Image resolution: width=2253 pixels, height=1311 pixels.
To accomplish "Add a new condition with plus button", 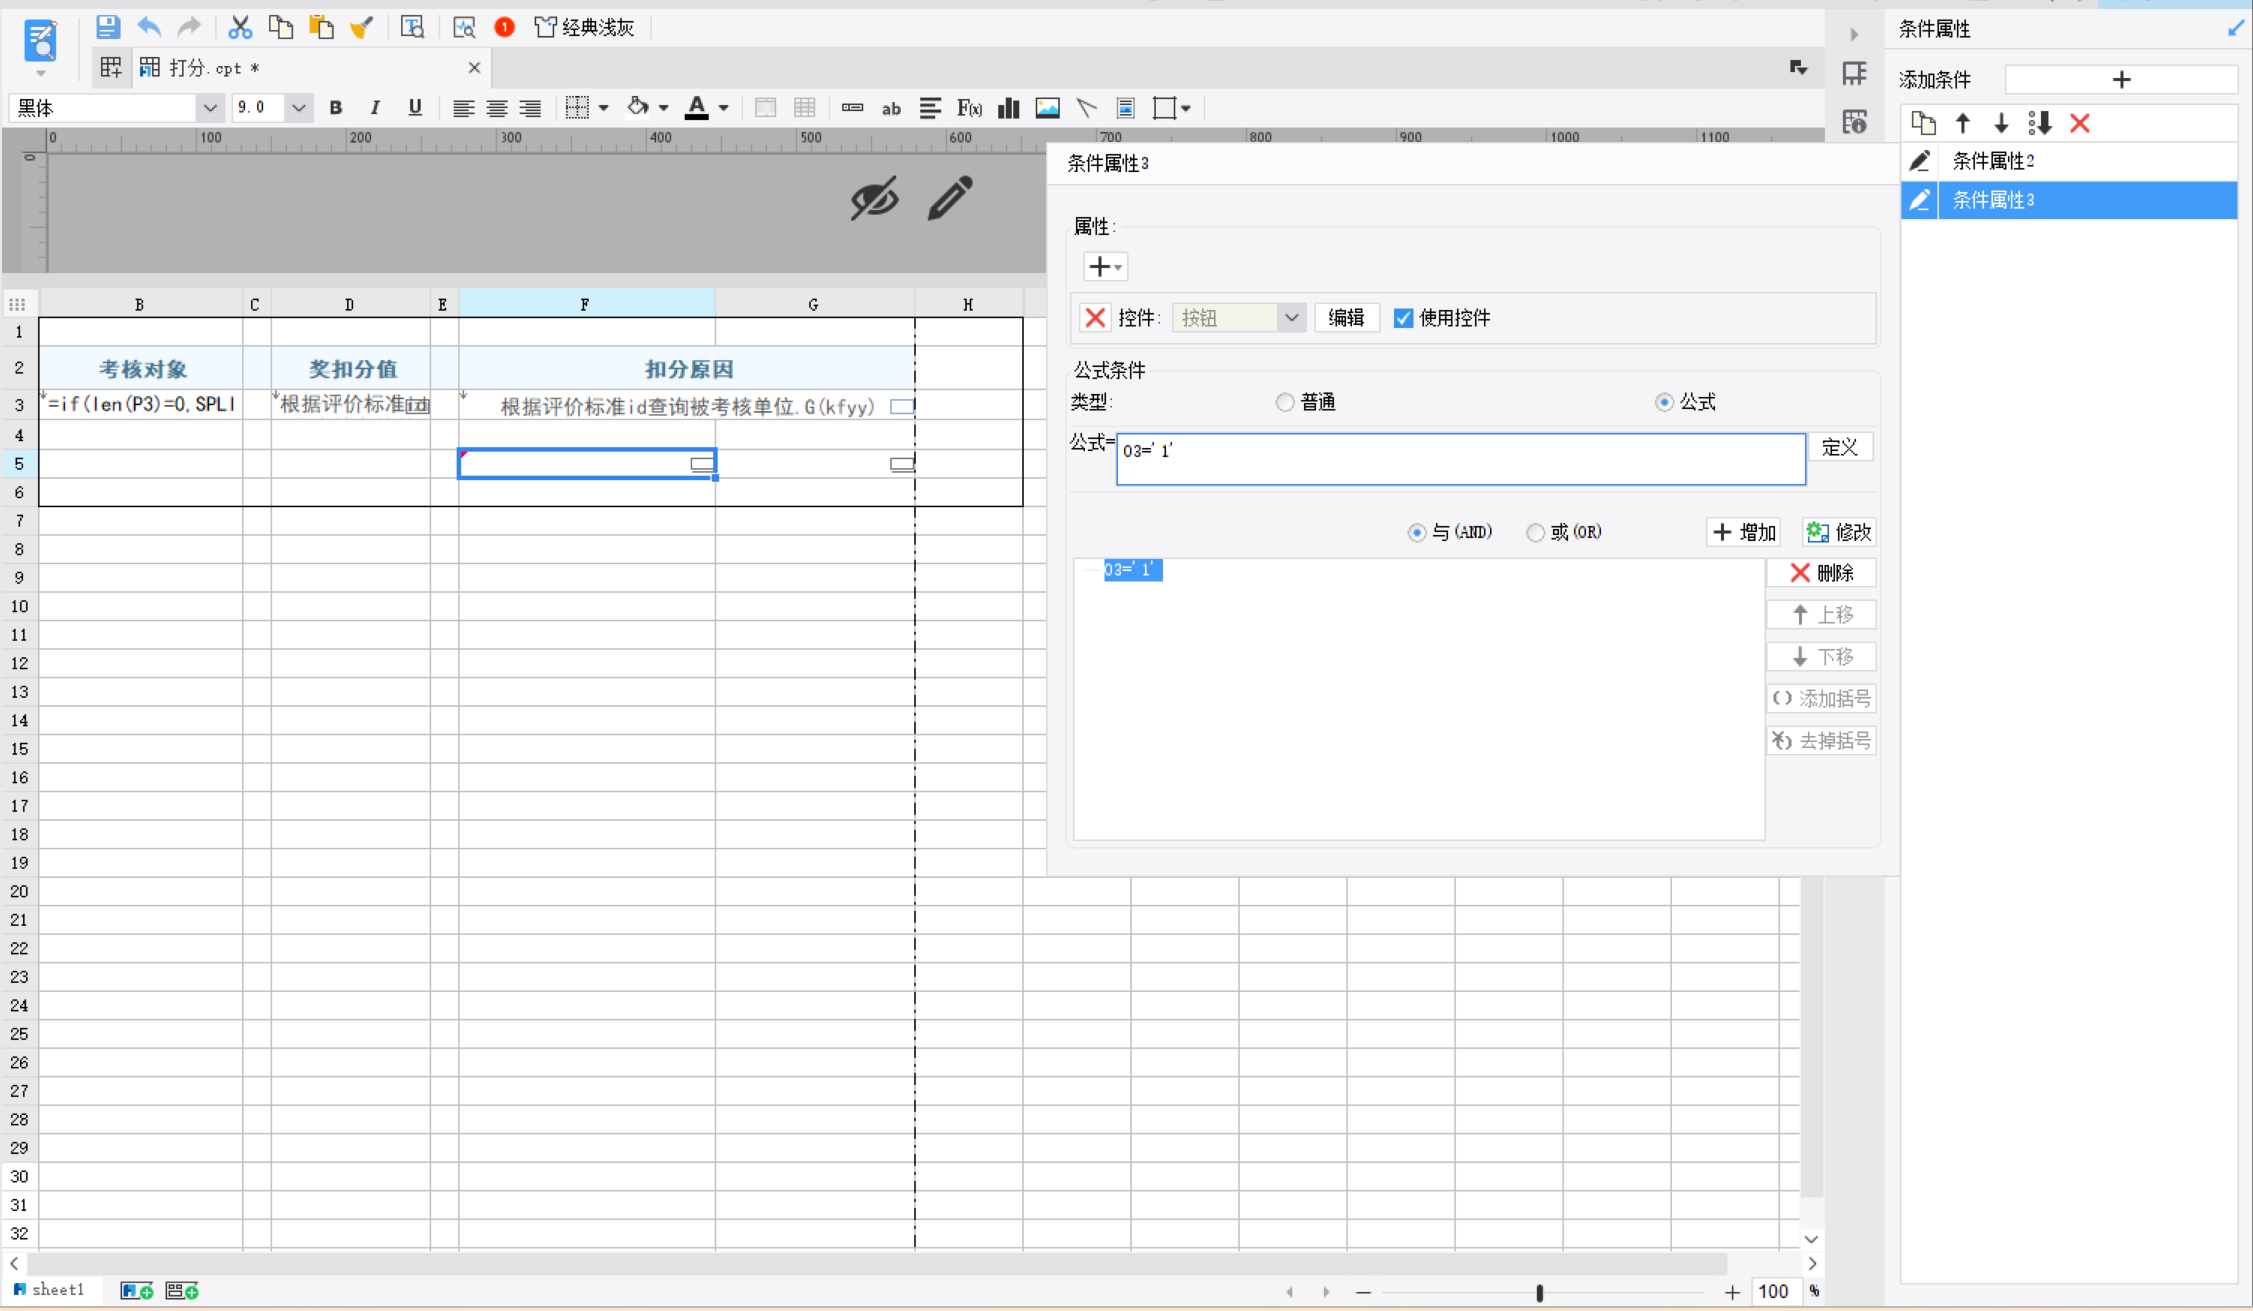I will click(x=2121, y=79).
